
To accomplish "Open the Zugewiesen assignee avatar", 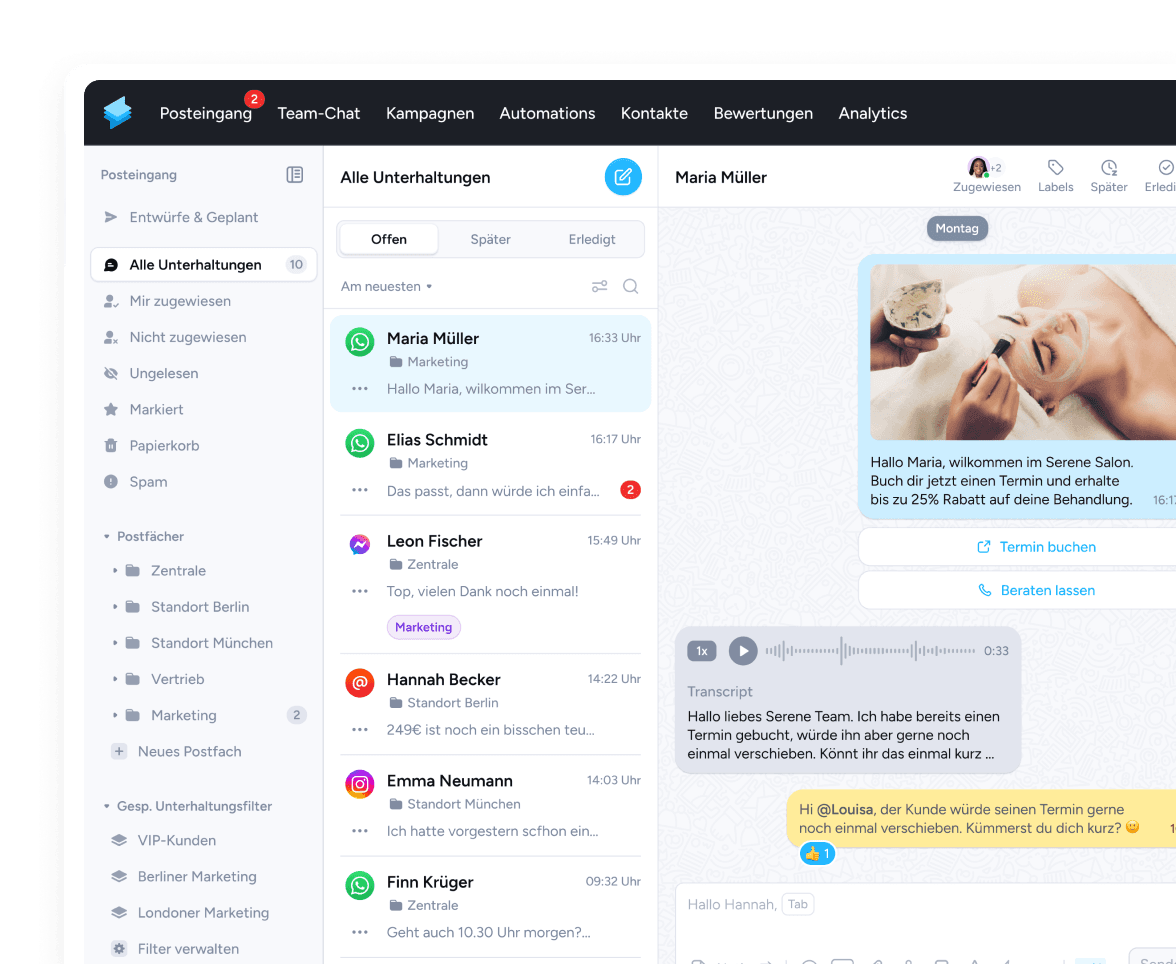I will 978,168.
